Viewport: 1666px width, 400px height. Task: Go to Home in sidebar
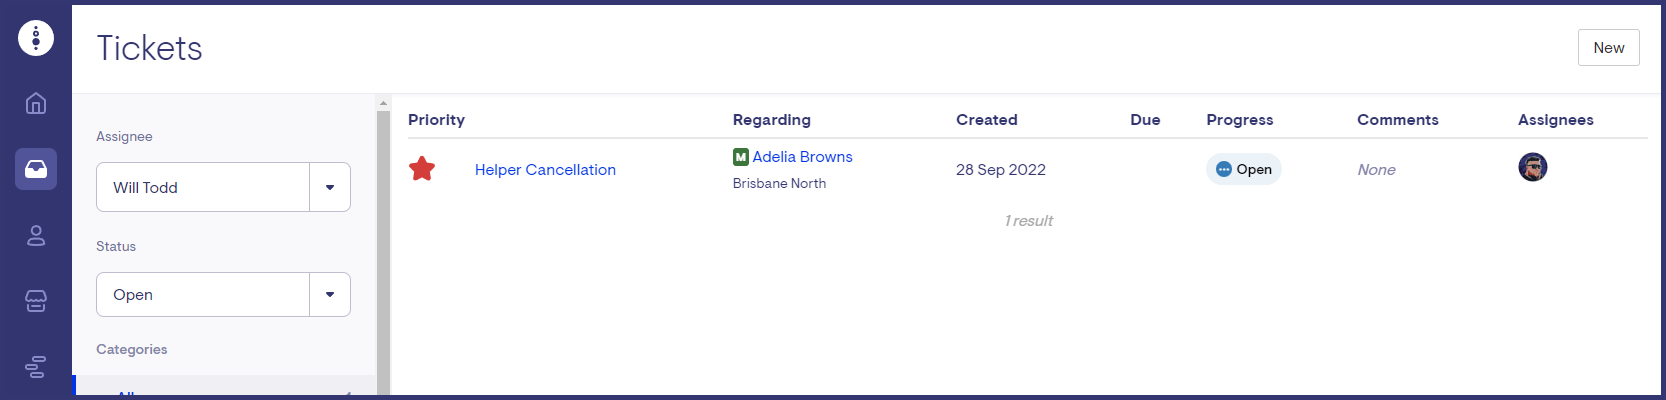point(36,103)
